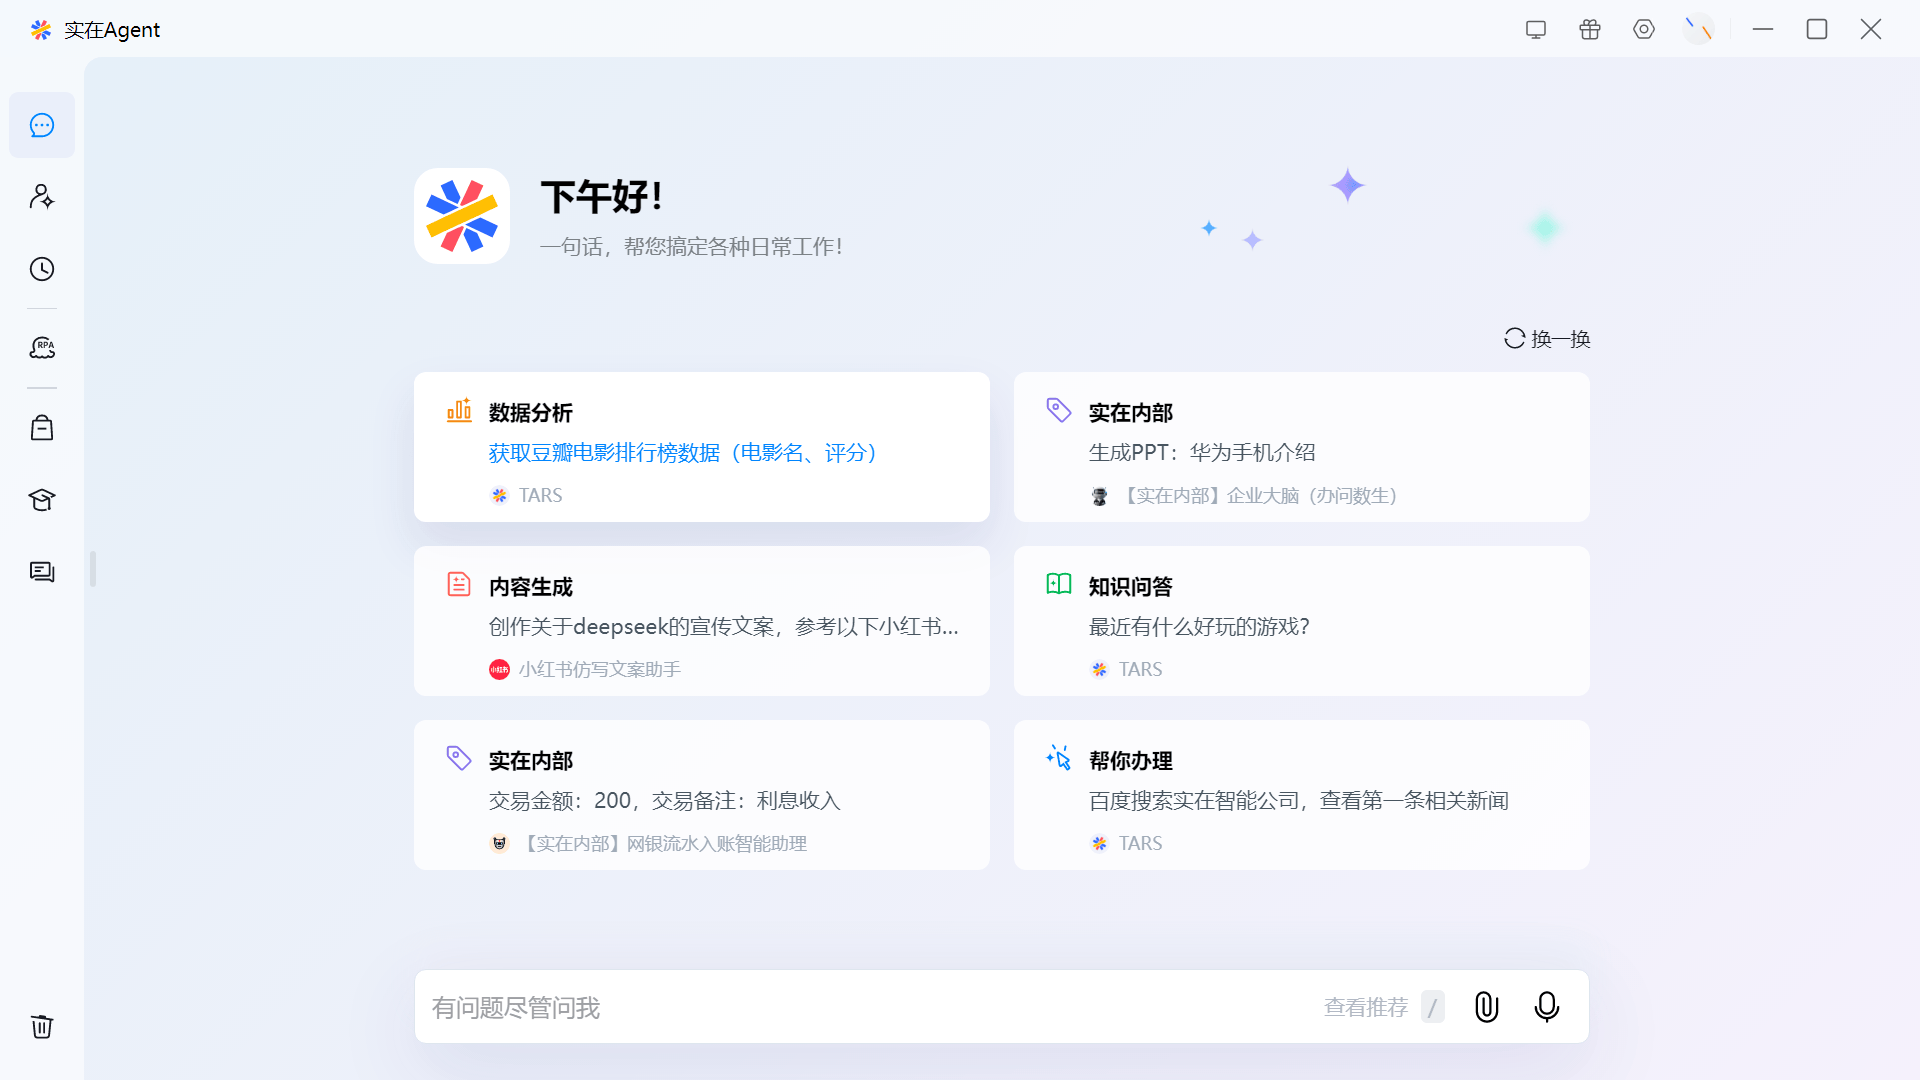Open the graduation cap learning icon
1920x1080 pixels.
pos(42,500)
